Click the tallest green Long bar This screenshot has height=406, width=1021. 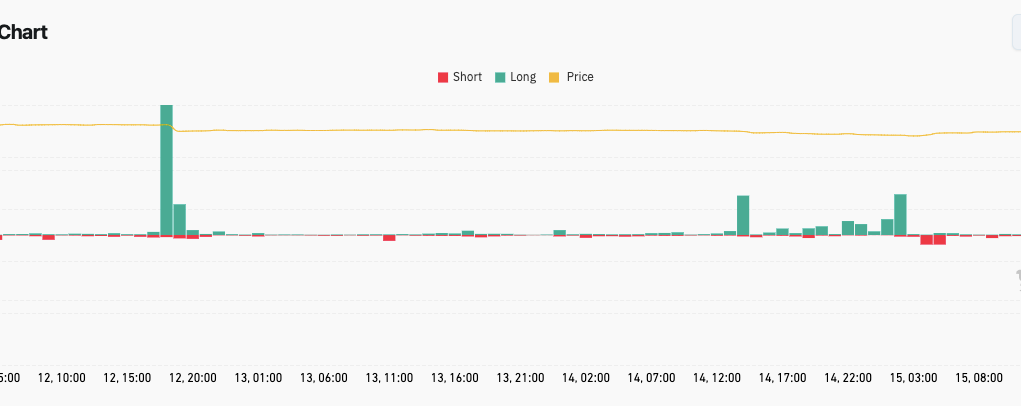click(166, 170)
